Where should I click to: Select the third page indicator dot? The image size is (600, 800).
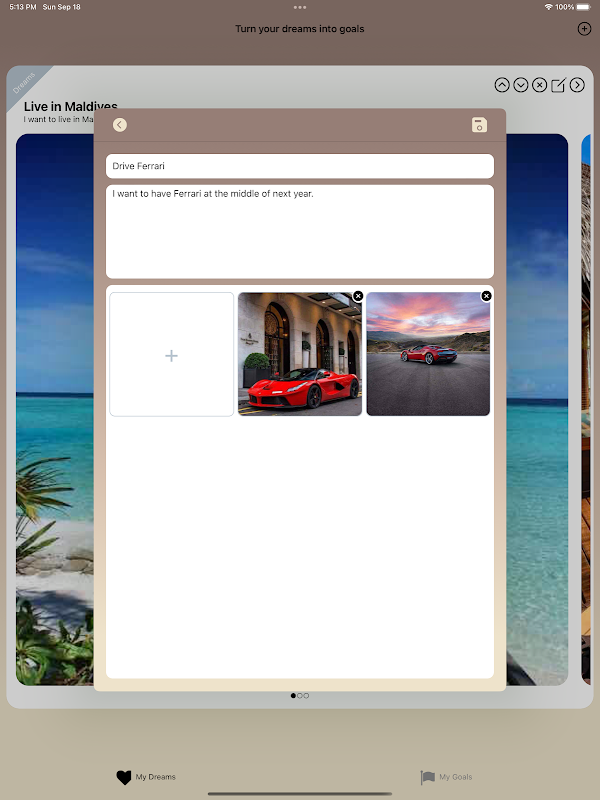pyautogui.click(x=306, y=695)
